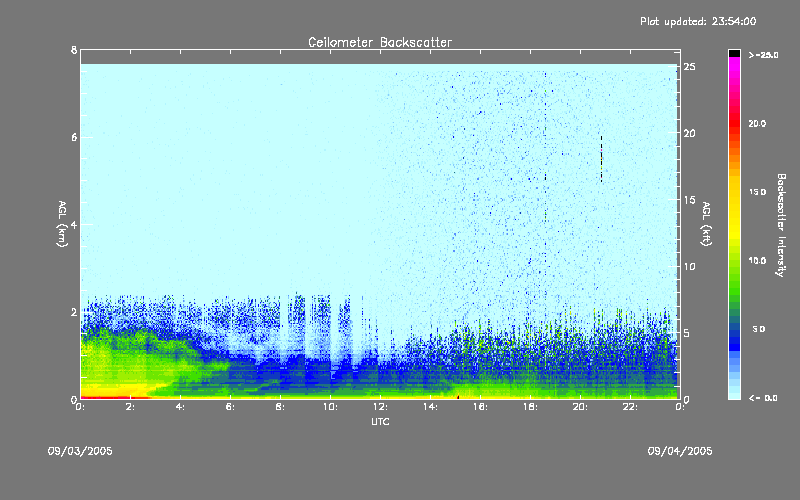This screenshot has height=500, width=800.
Task: Click the 20.0 colorbar tick label
Action: (x=757, y=124)
